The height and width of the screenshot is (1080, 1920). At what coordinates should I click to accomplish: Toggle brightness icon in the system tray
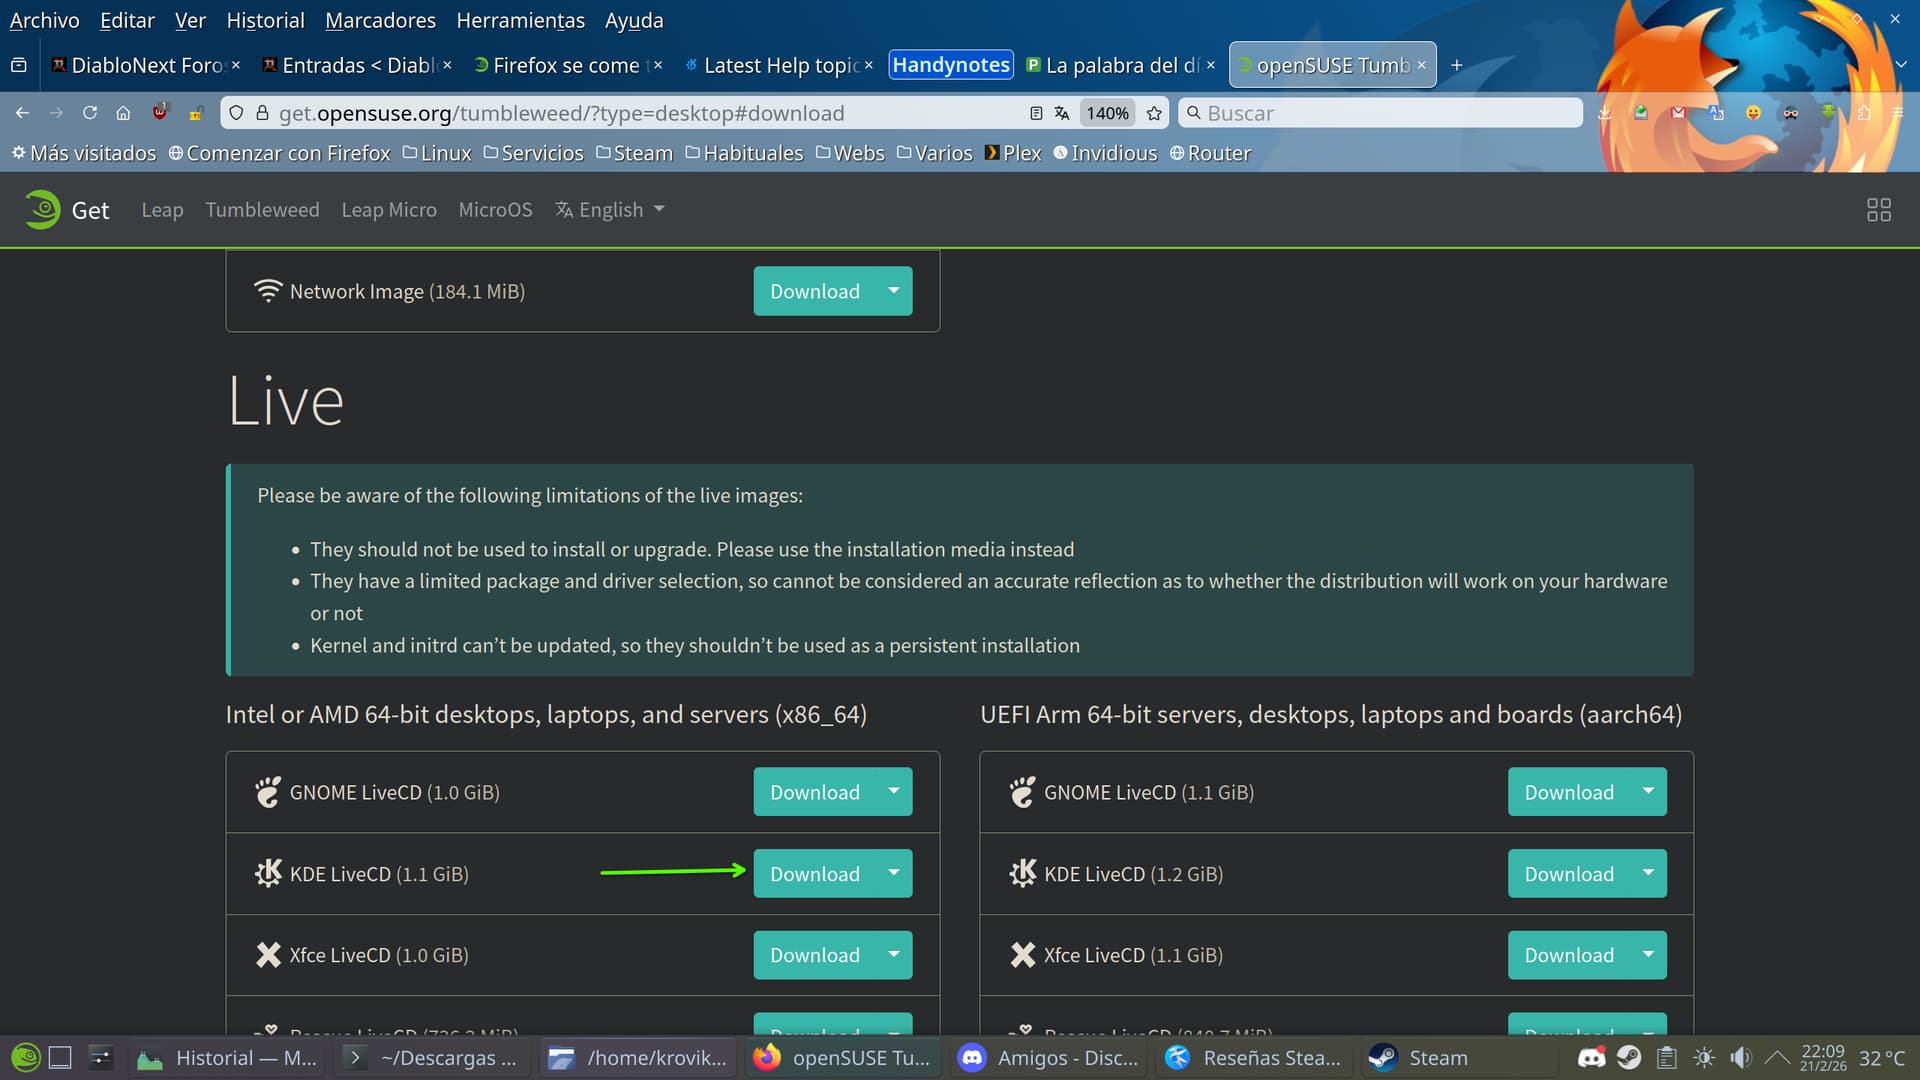pos(1704,1057)
